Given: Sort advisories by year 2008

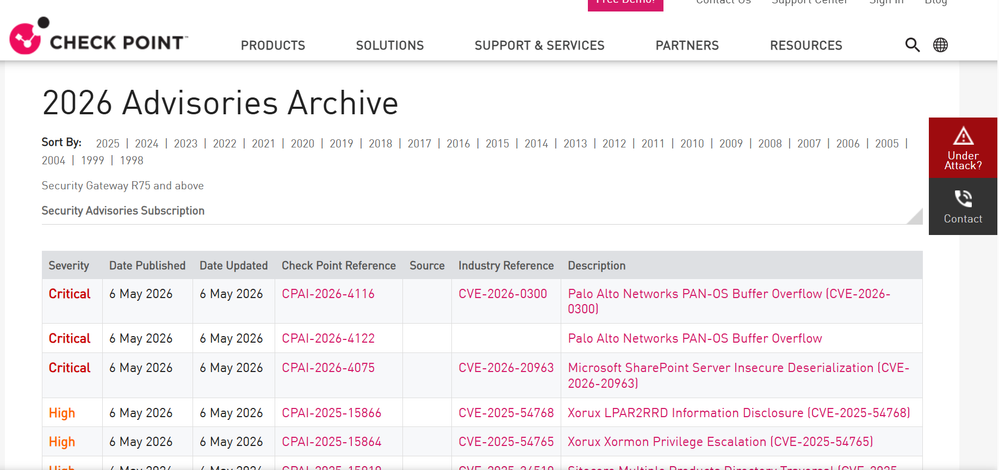Looking at the screenshot, I should 770,144.
